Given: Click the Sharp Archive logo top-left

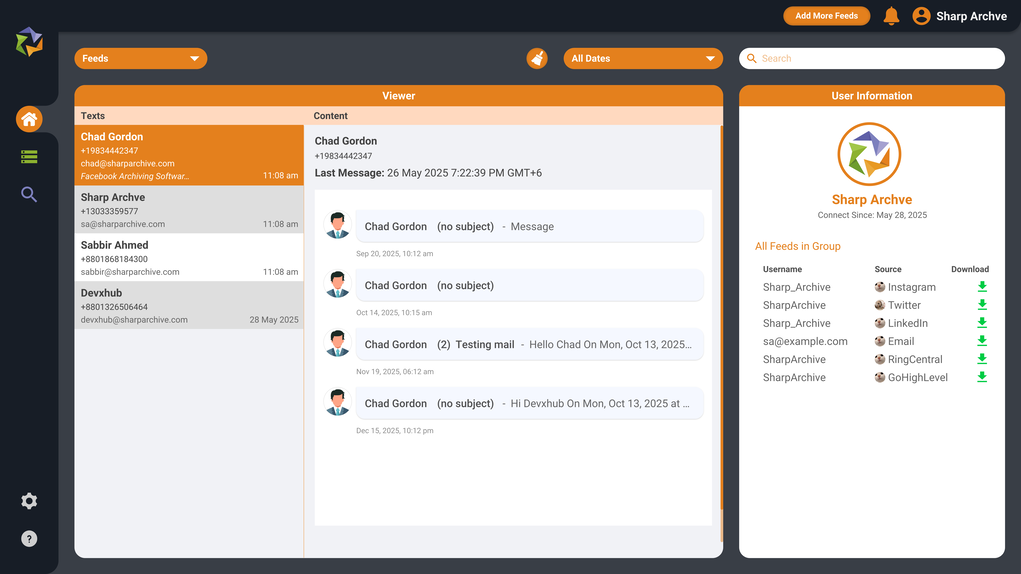Looking at the screenshot, I should click(29, 42).
